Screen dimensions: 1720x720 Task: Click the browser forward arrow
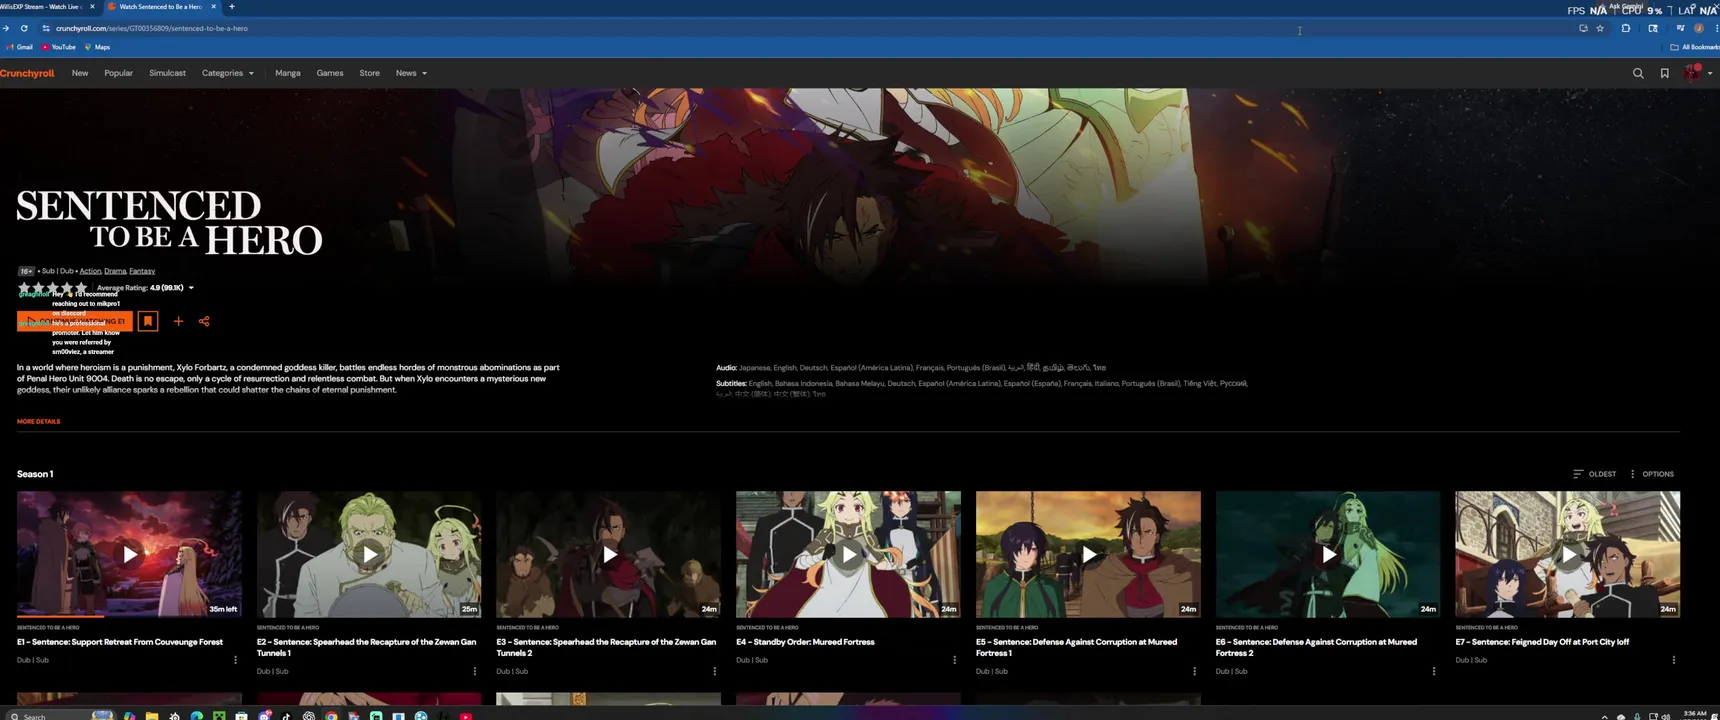[x=6, y=28]
